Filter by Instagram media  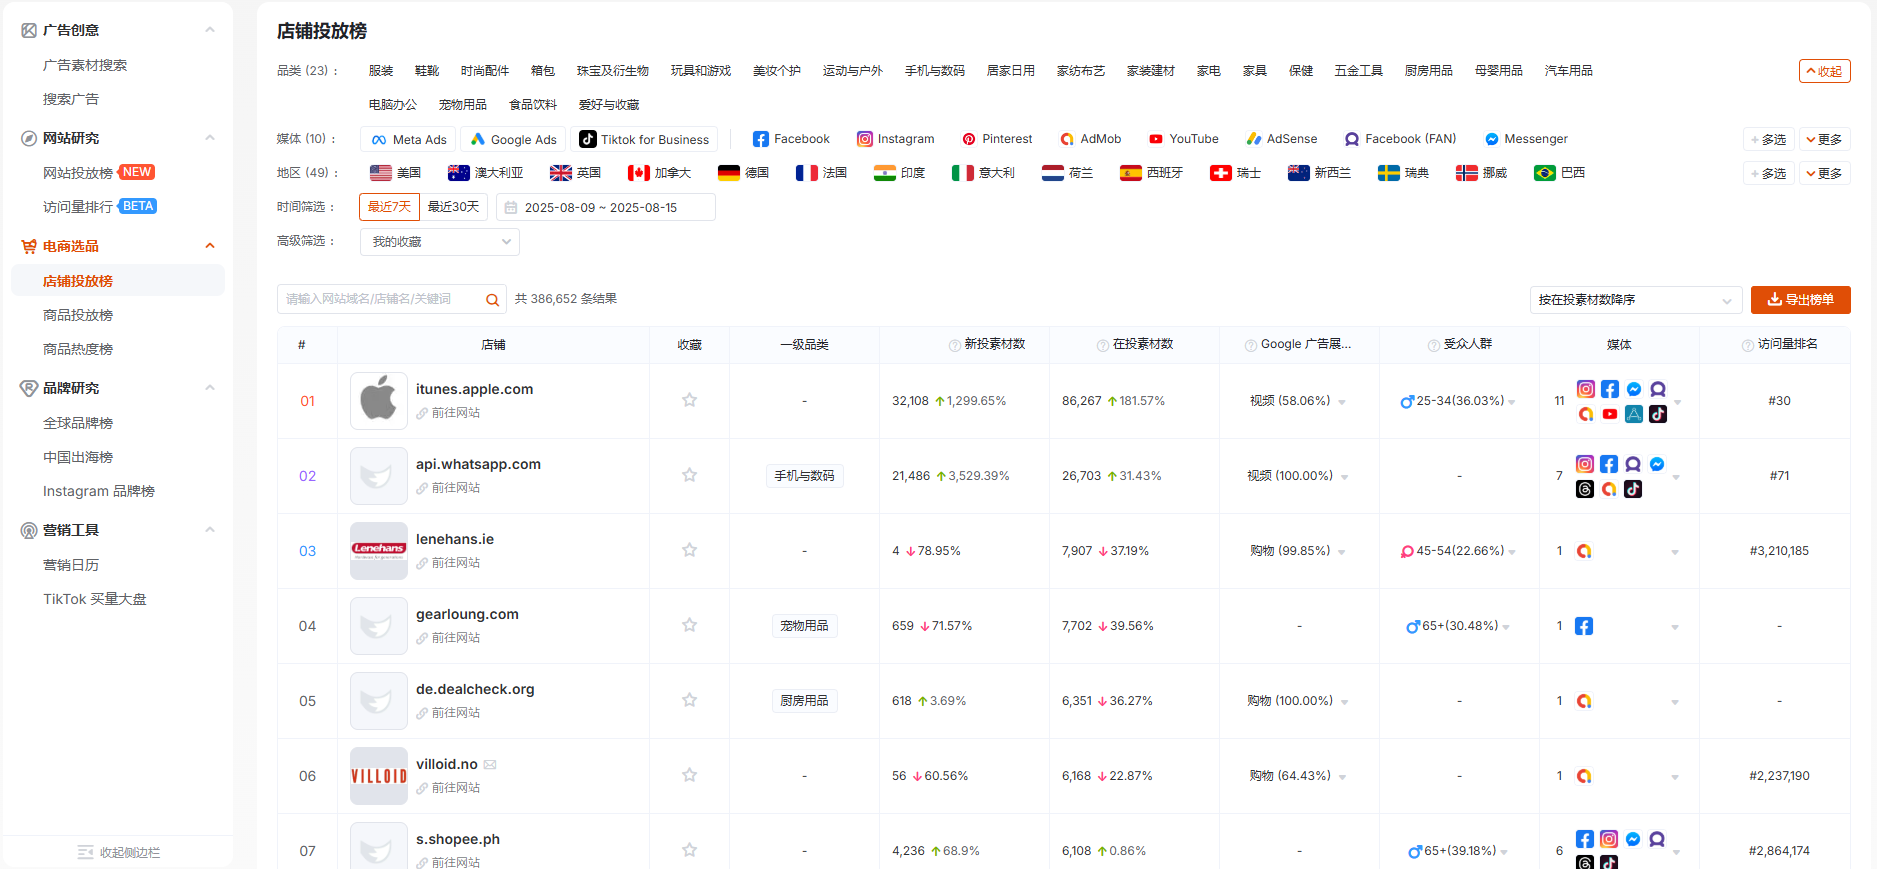[896, 139]
